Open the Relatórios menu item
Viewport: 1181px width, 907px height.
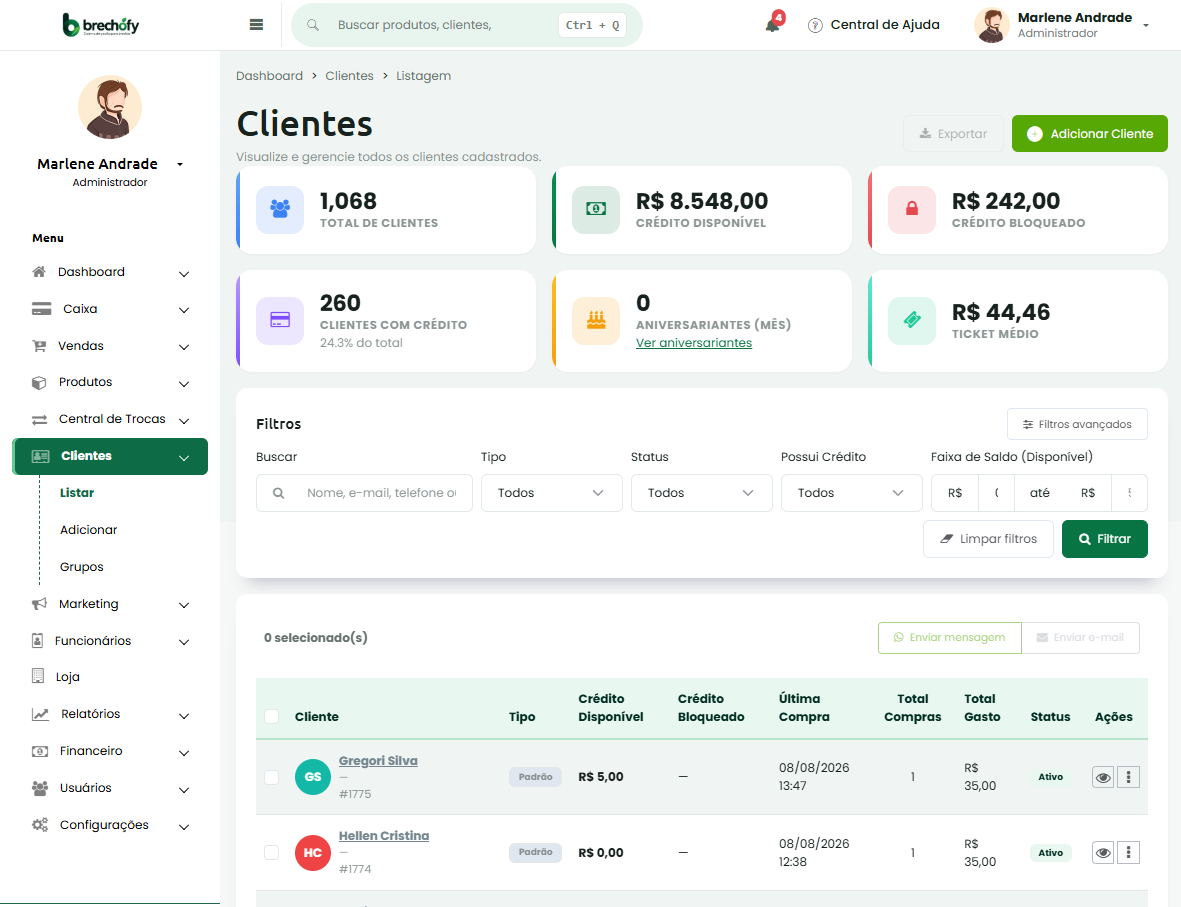(110, 714)
